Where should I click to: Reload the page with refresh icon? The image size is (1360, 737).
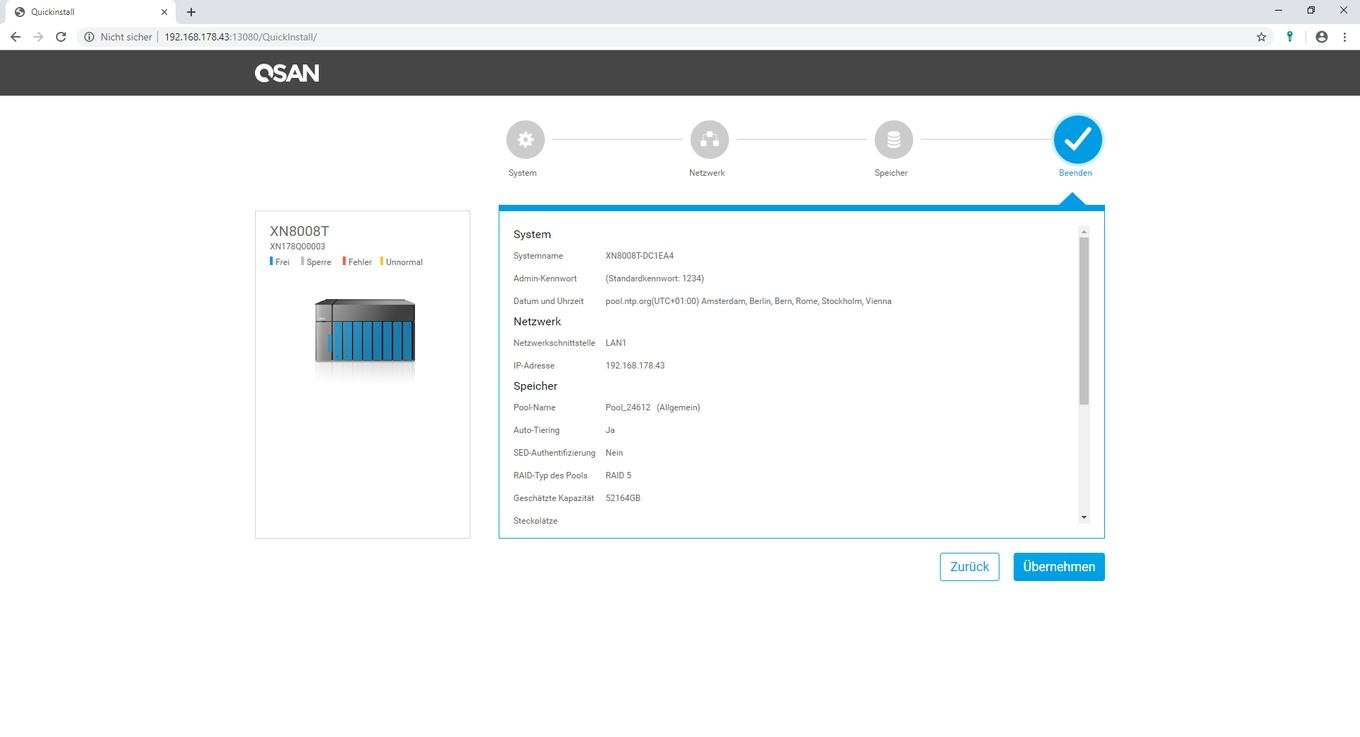[x=61, y=37]
